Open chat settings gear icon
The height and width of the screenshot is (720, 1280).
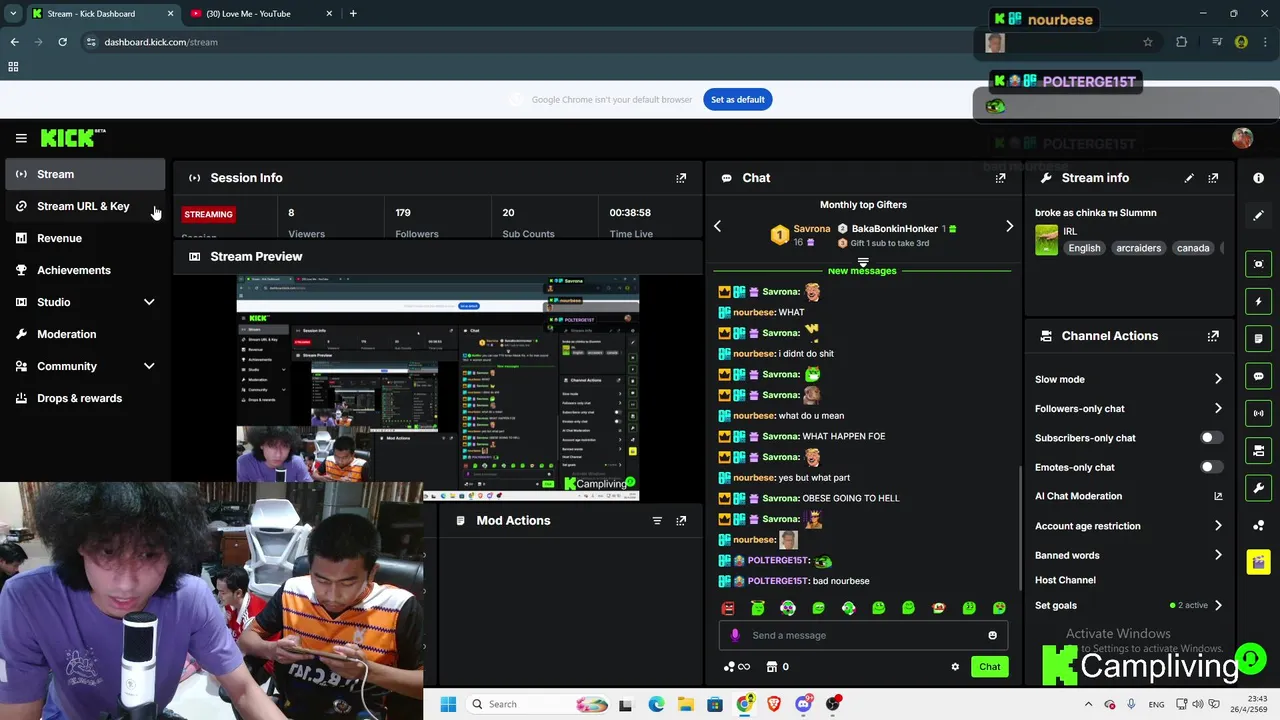click(x=955, y=667)
